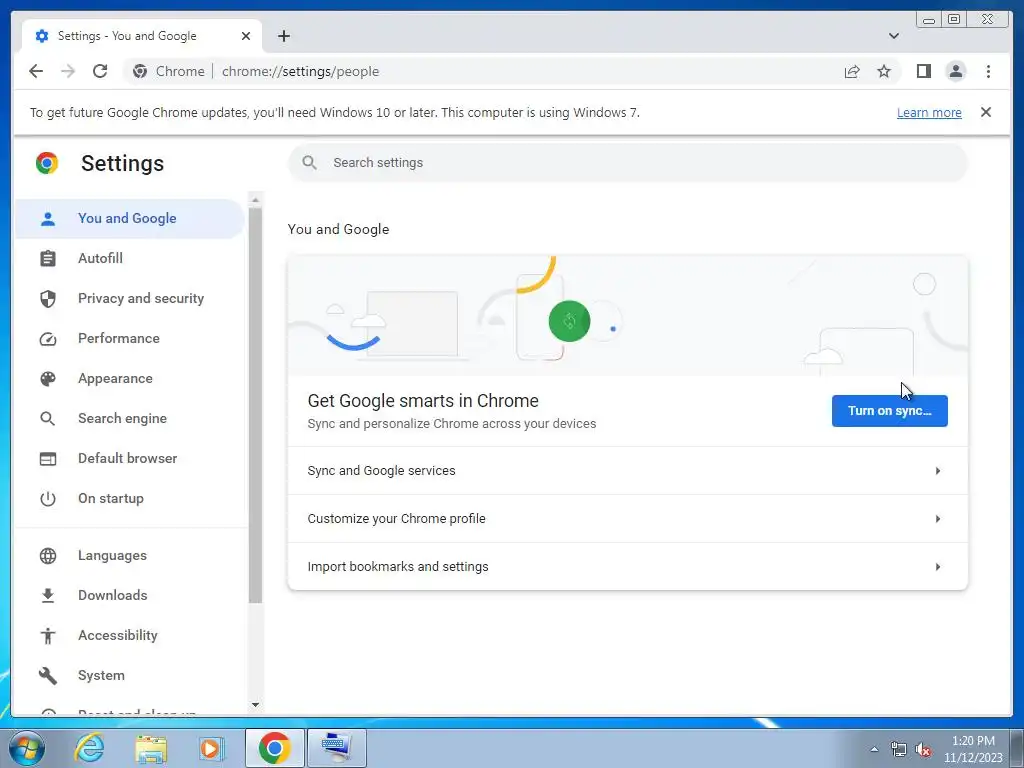Click the muted volume tray icon
The width and height of the screenshot is (1024, 768).
tap(923, 749)
